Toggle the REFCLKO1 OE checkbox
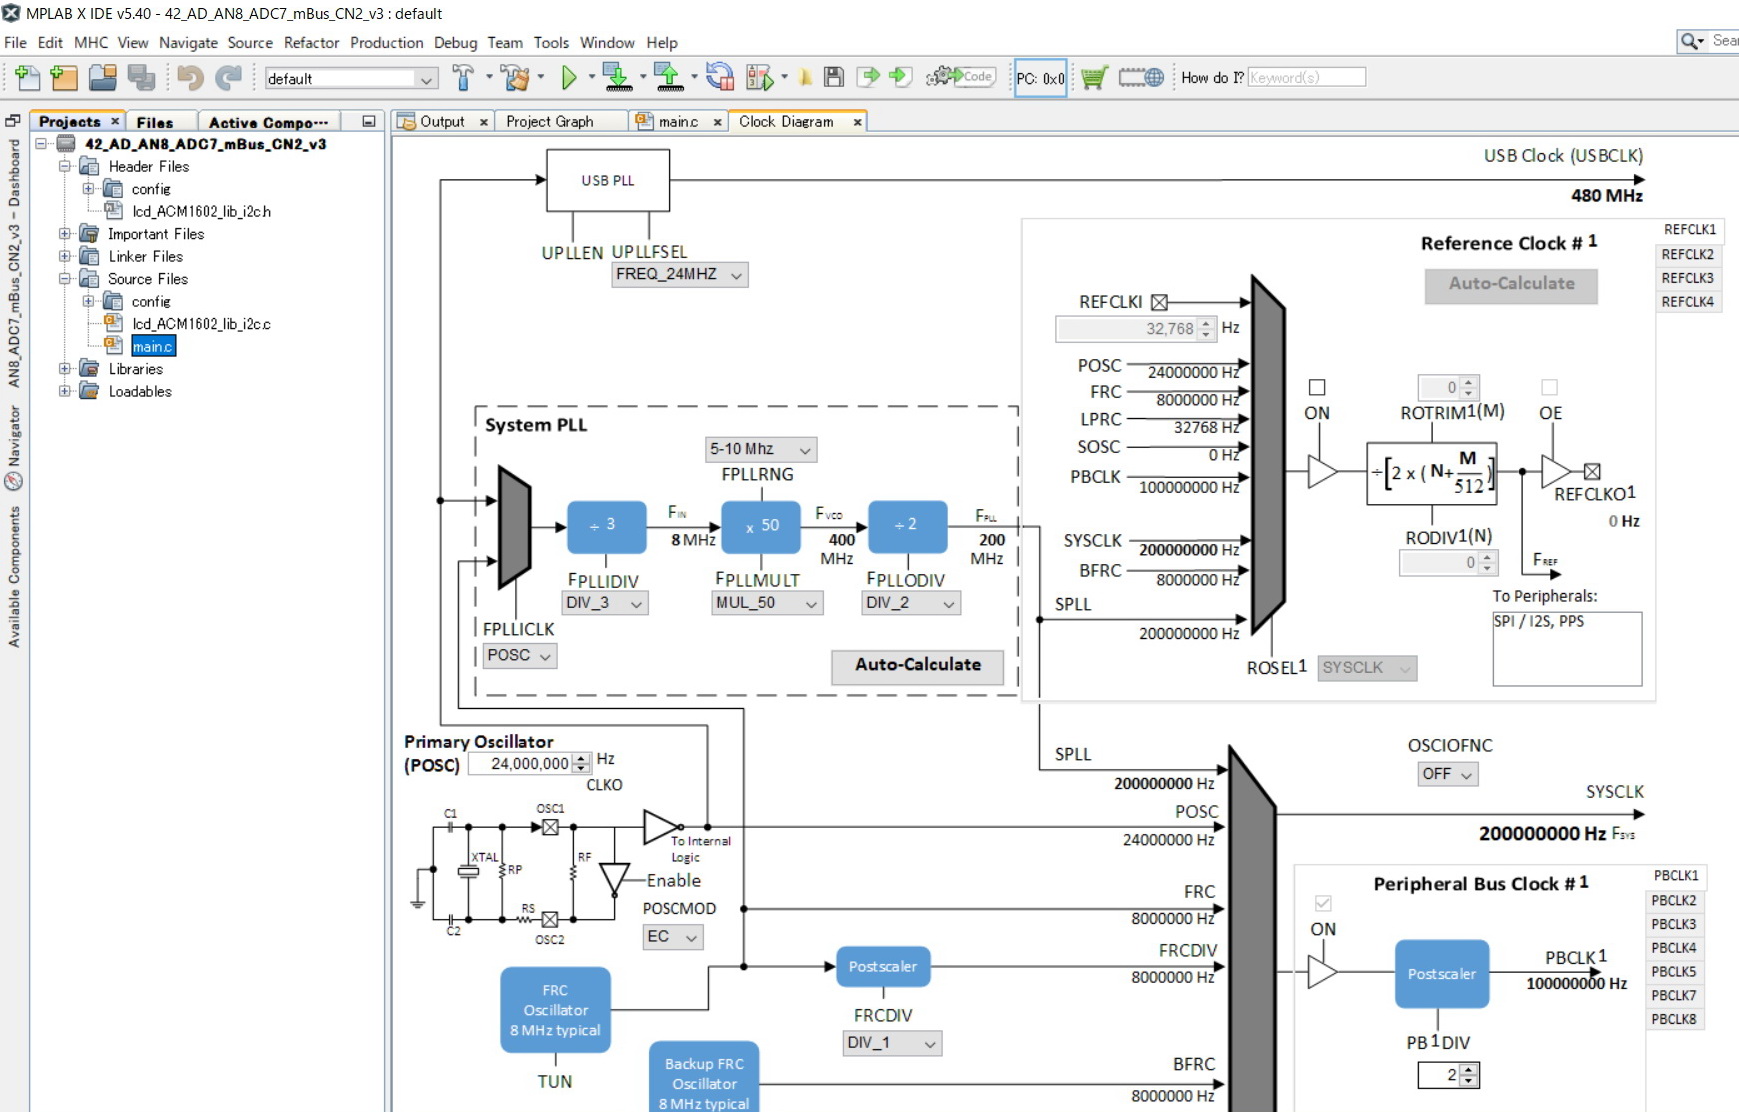This screenshot has height=1112, width=1739. click(x=1549, y=387)
